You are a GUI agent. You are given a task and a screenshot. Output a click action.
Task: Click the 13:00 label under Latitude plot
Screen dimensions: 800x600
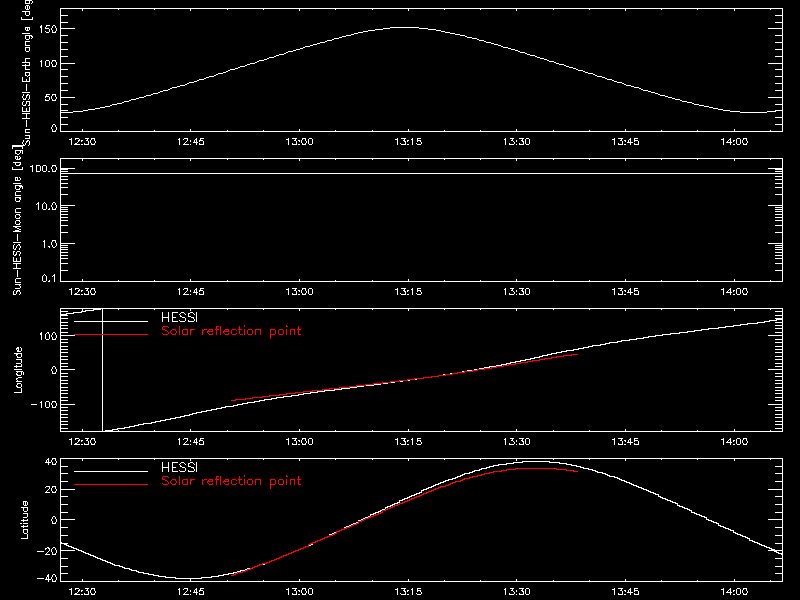point(299,591)
